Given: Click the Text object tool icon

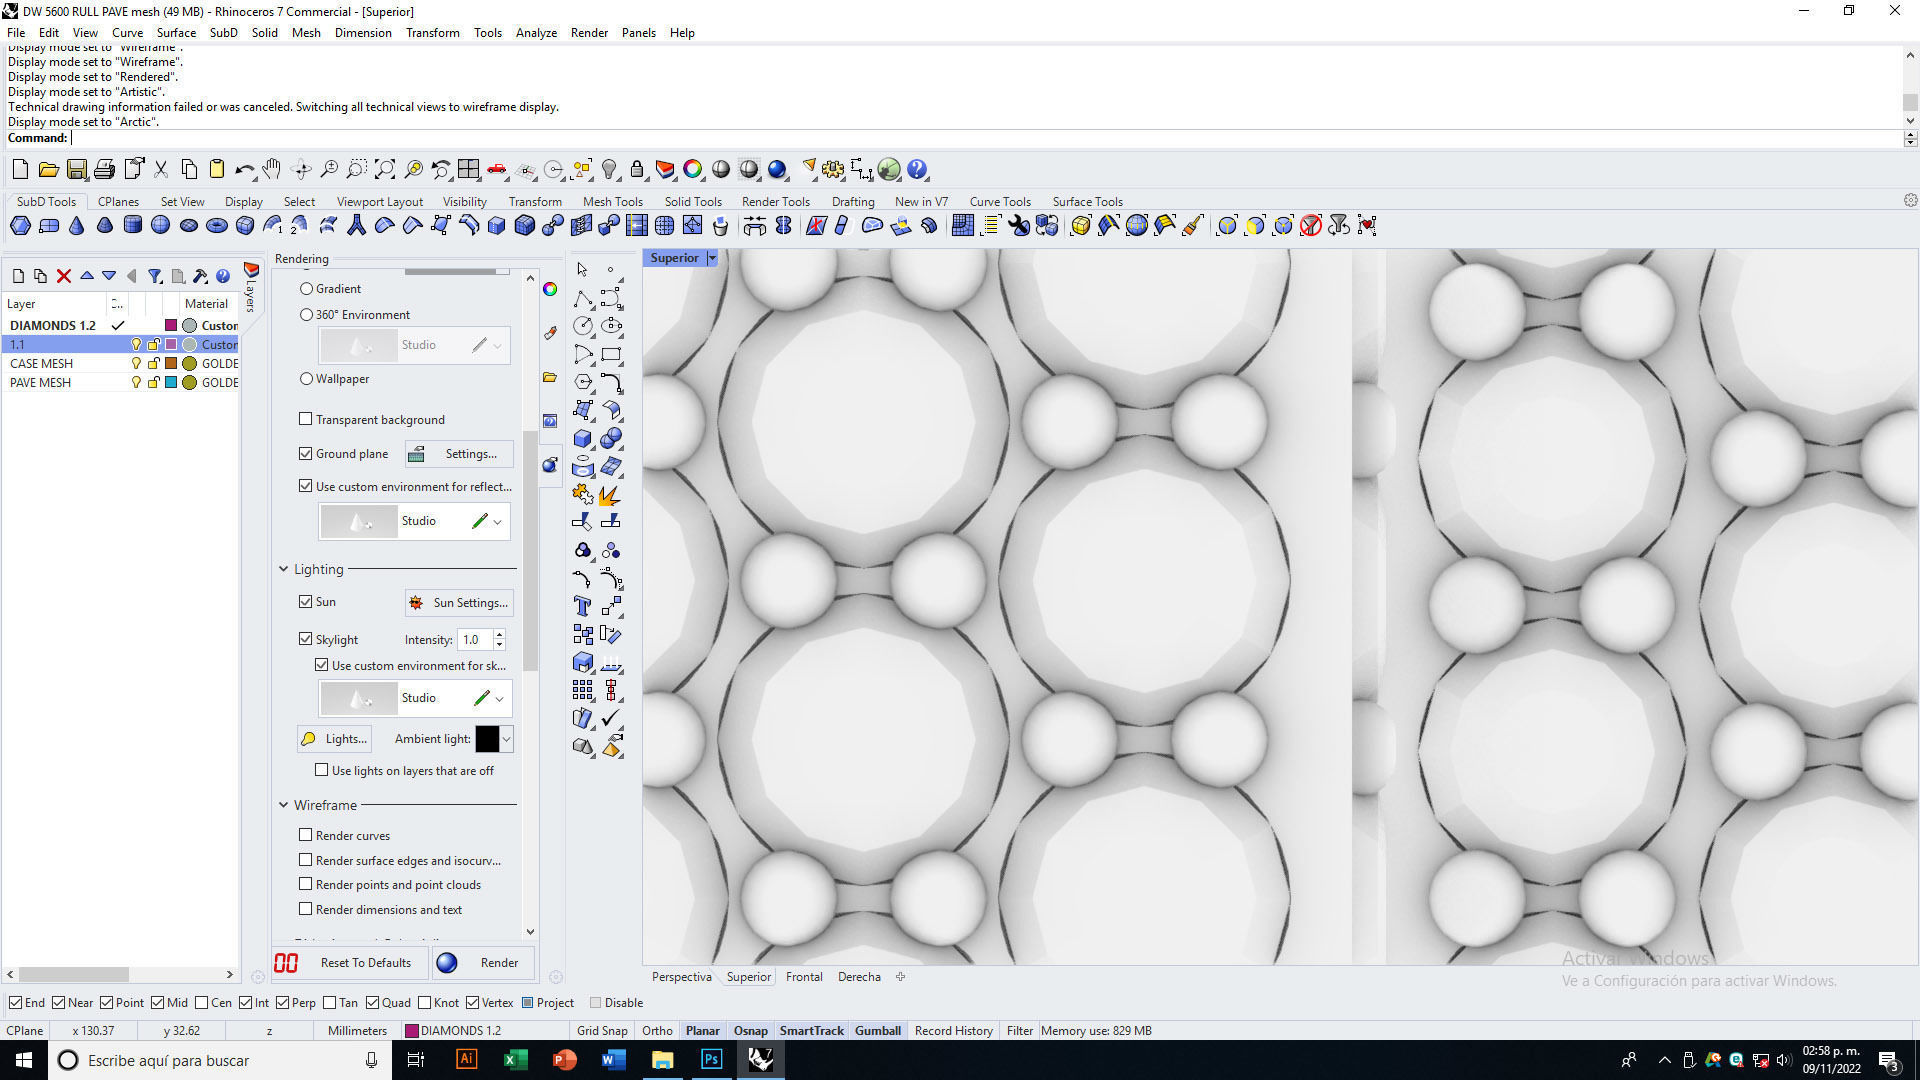Looking at the screenshot, I should (x=582, y=606).
